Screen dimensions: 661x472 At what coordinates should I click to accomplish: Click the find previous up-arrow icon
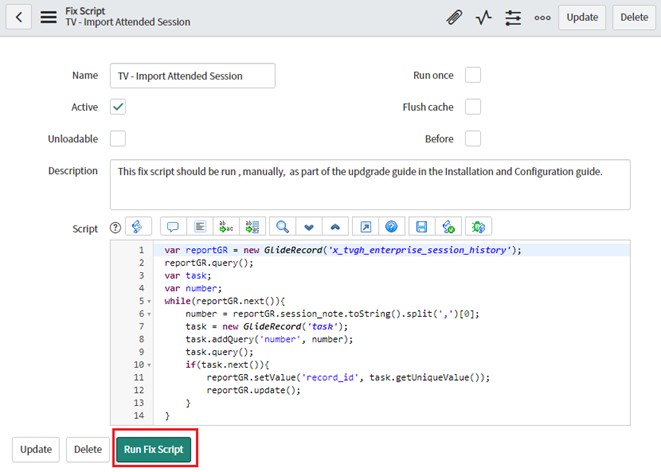pos(335,227)
